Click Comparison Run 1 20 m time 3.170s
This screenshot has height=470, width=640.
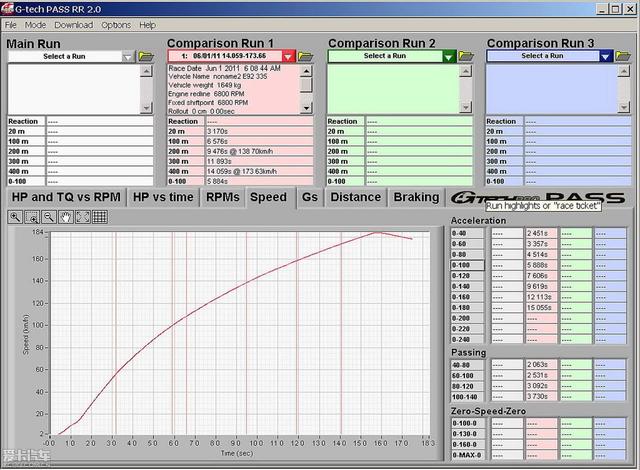pyautogui.click(x=259, y=131)
